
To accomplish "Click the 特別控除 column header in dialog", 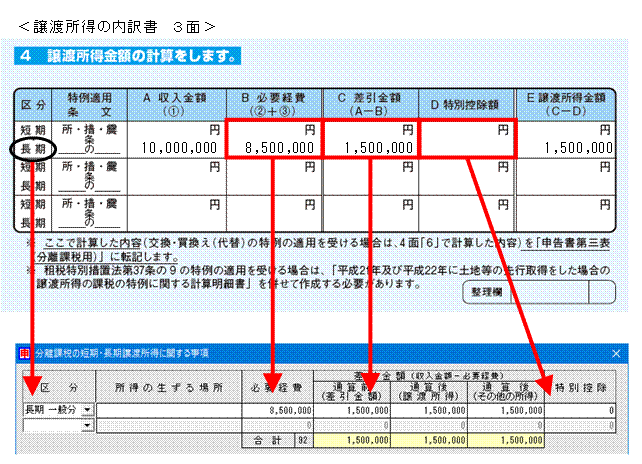I will click(580, 387).
